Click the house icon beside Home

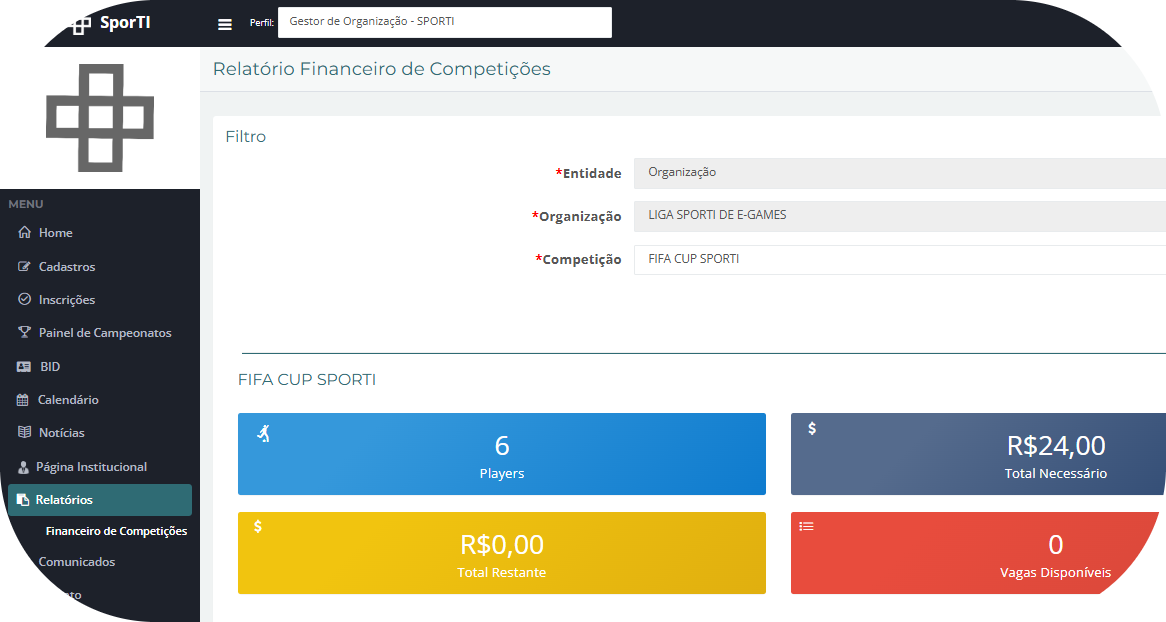25,233
